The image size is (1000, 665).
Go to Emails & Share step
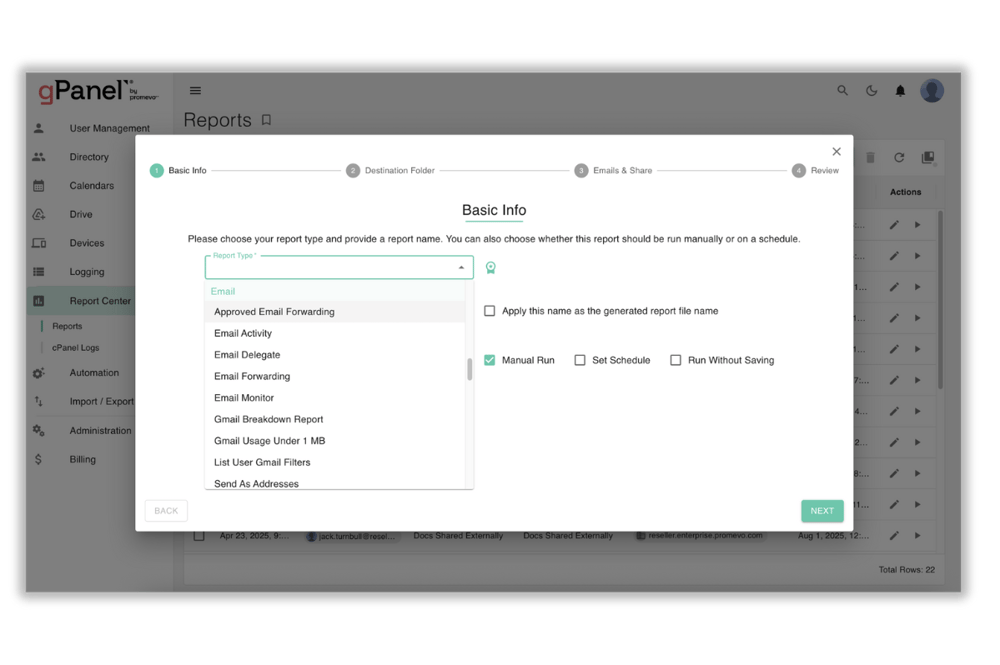(613, 170)
